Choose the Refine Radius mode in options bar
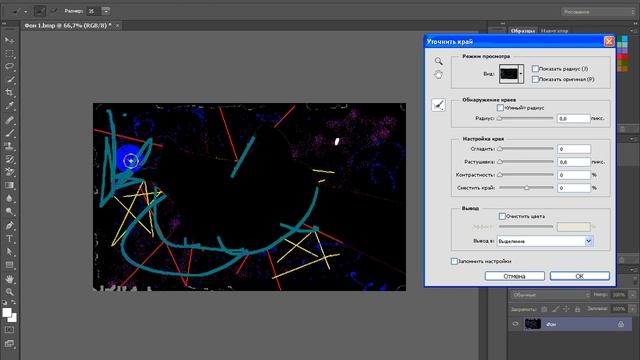The image size is (640, 360). tap(39, 11)
